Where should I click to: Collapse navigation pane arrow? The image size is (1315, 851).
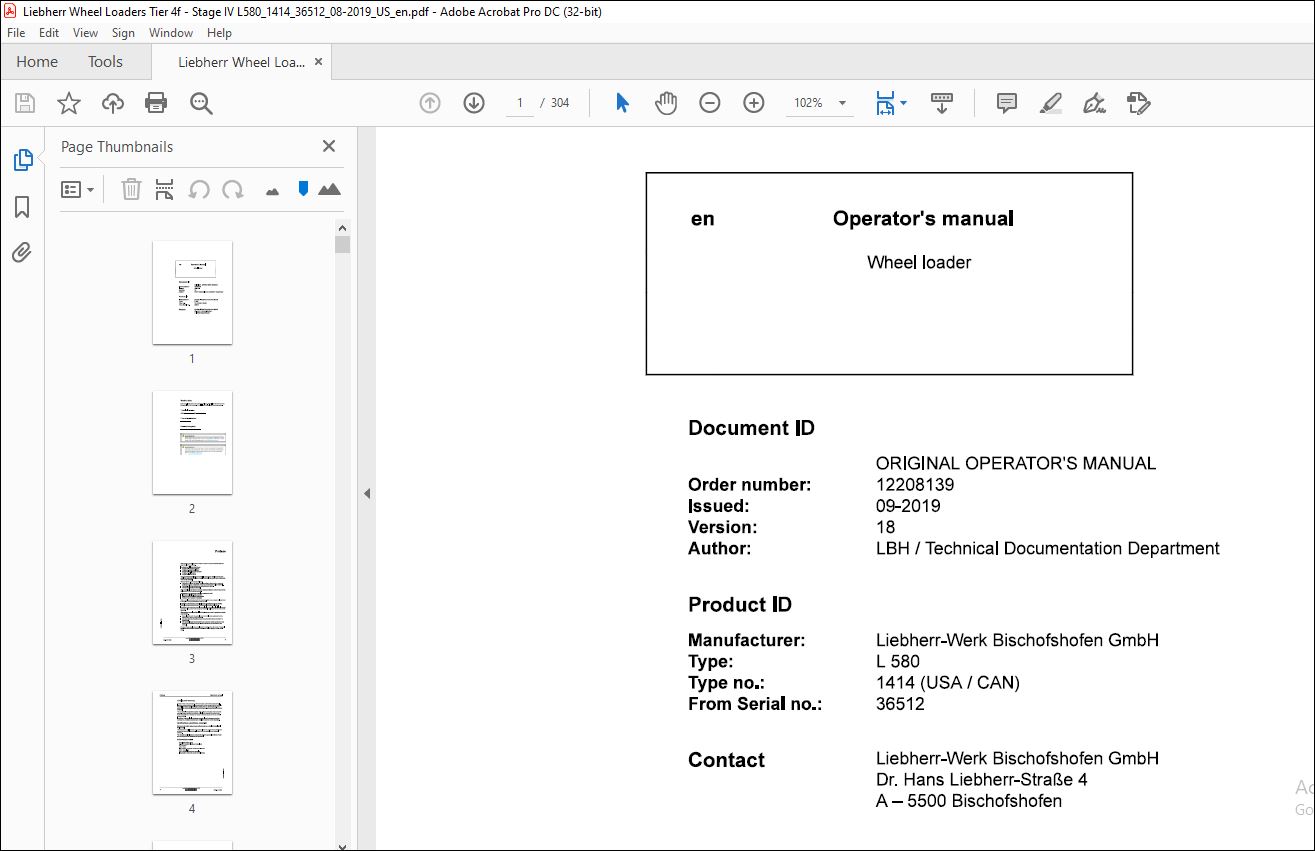[x=367, y=493]
